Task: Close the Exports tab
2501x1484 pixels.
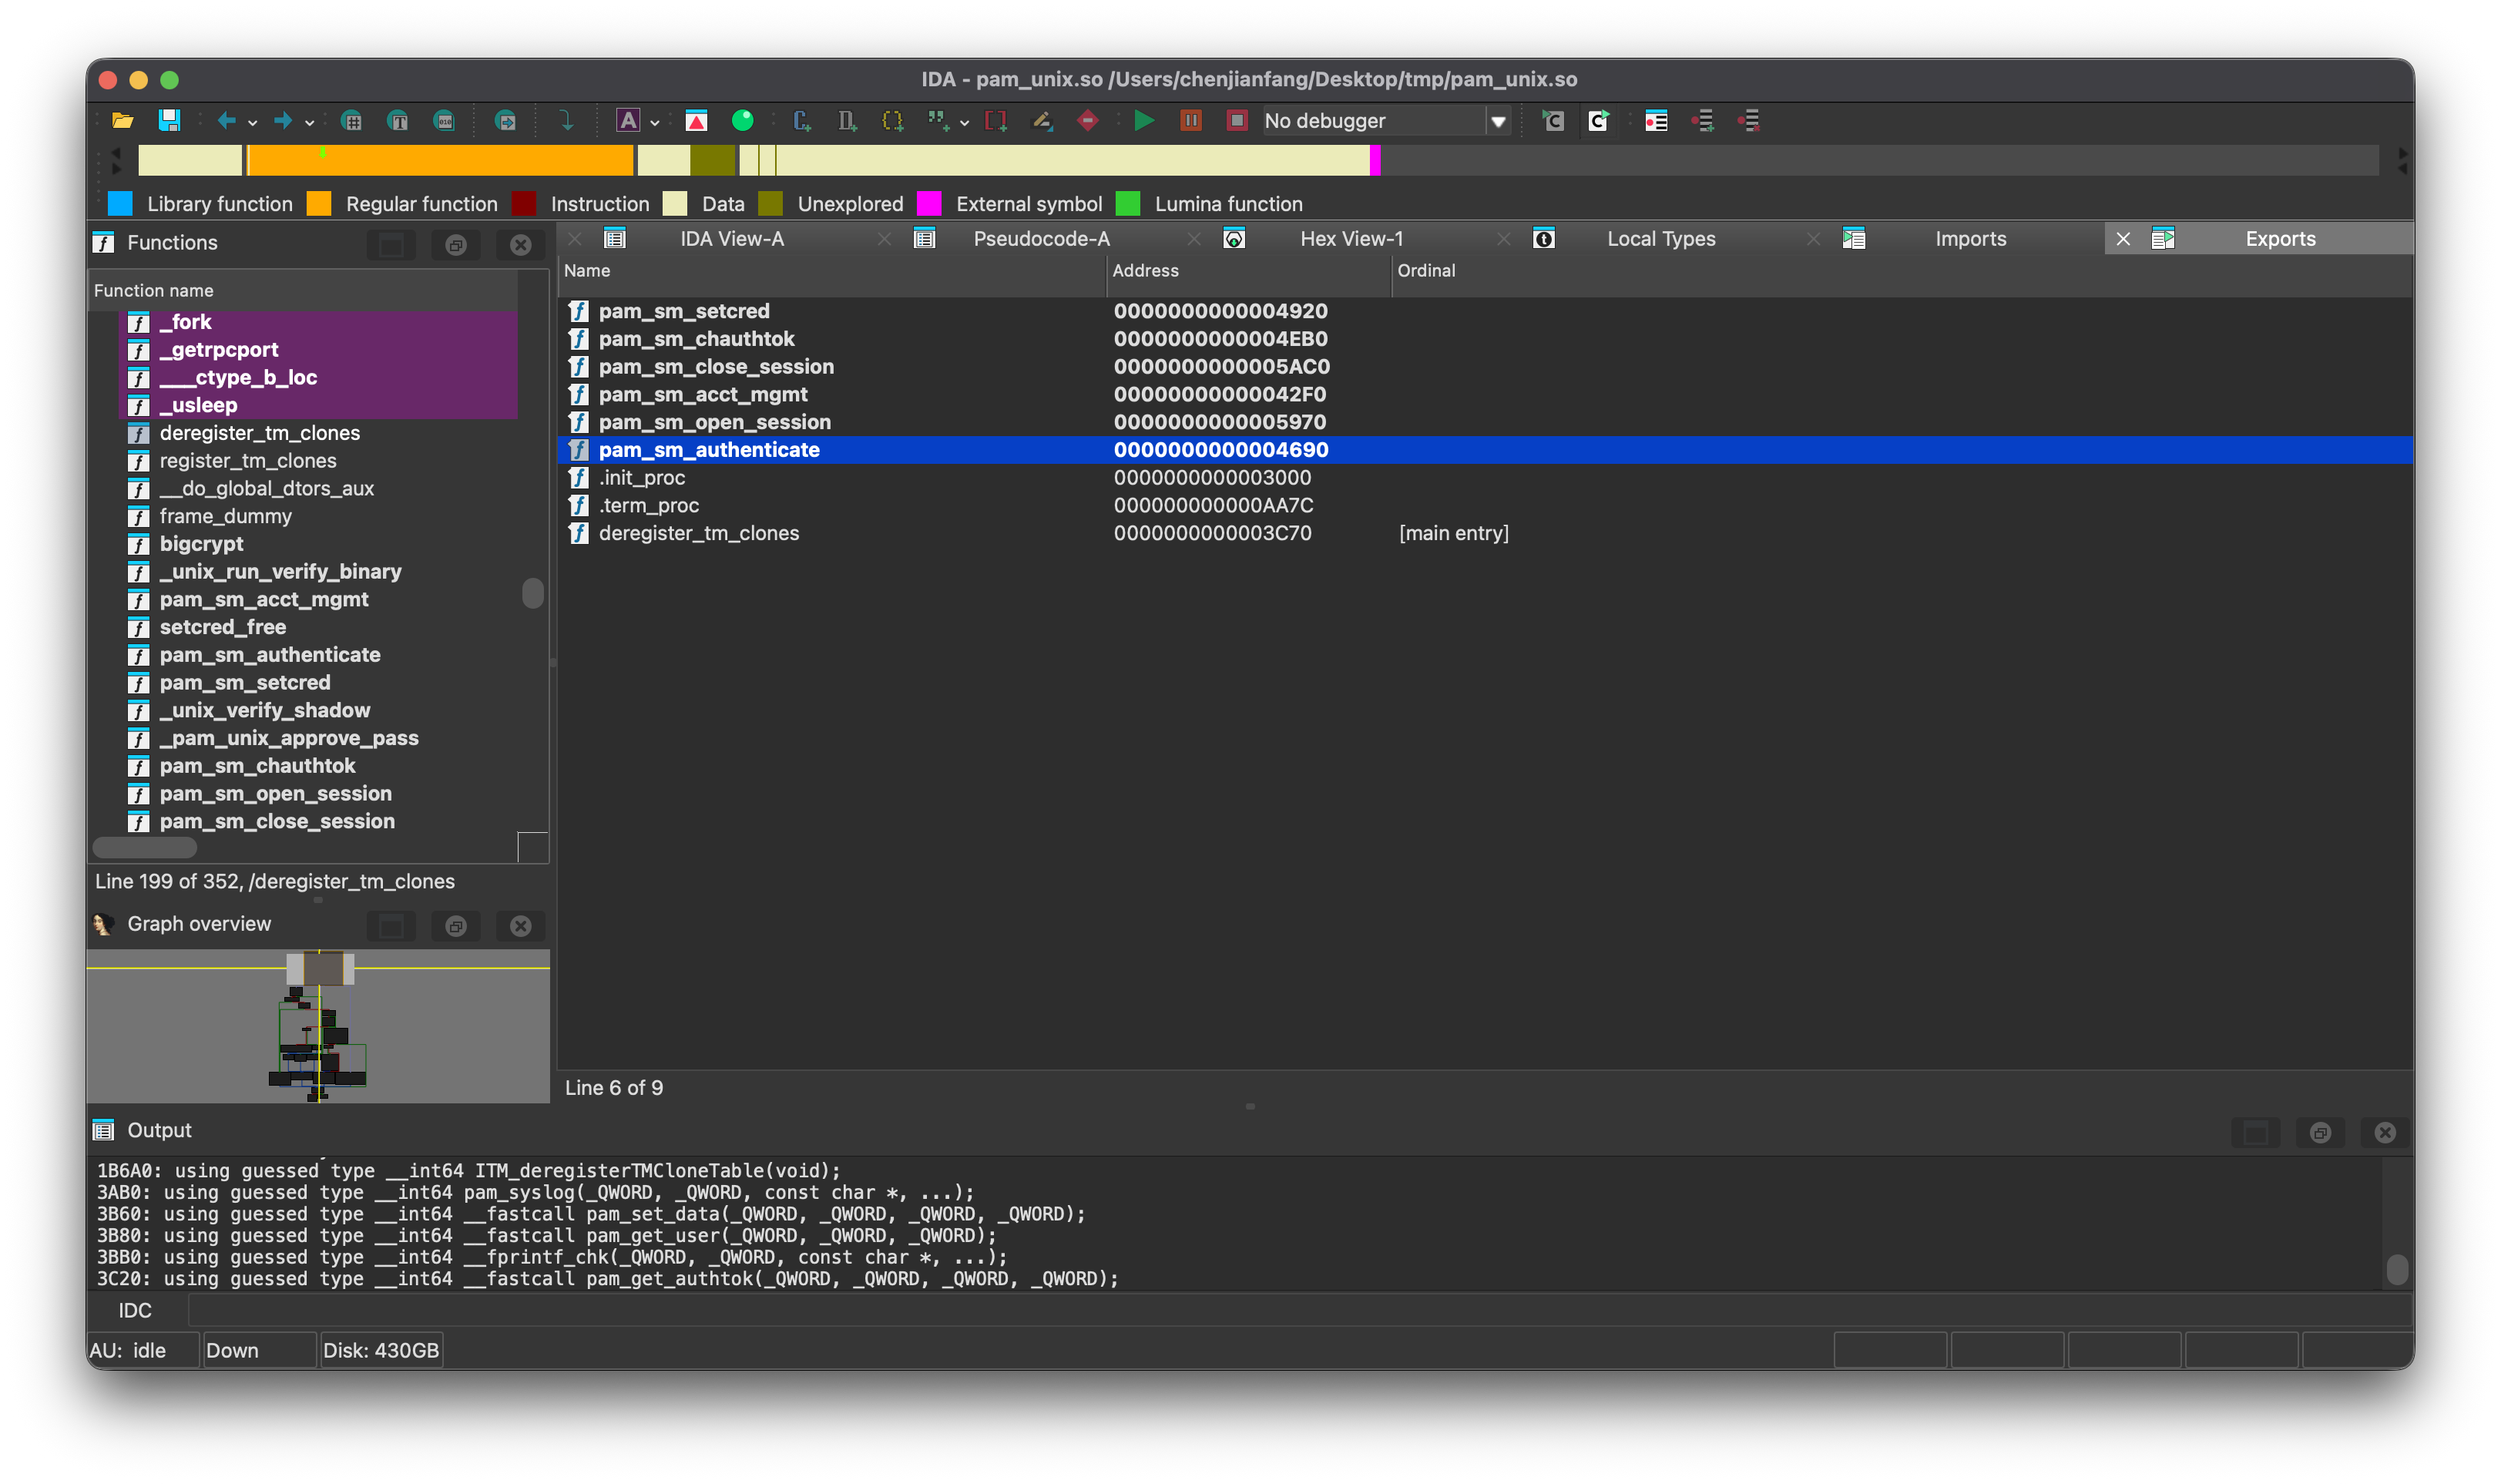Action: pos(2123,239)
